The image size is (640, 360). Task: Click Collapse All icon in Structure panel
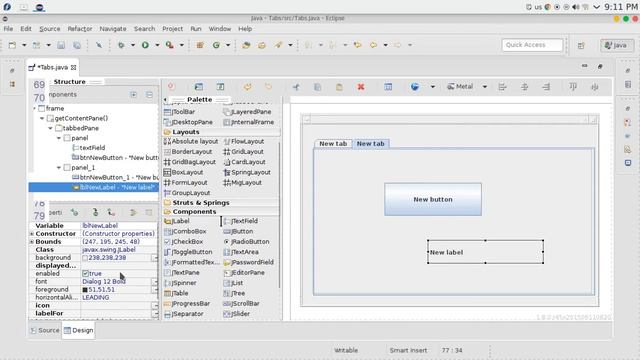[149, 94]
